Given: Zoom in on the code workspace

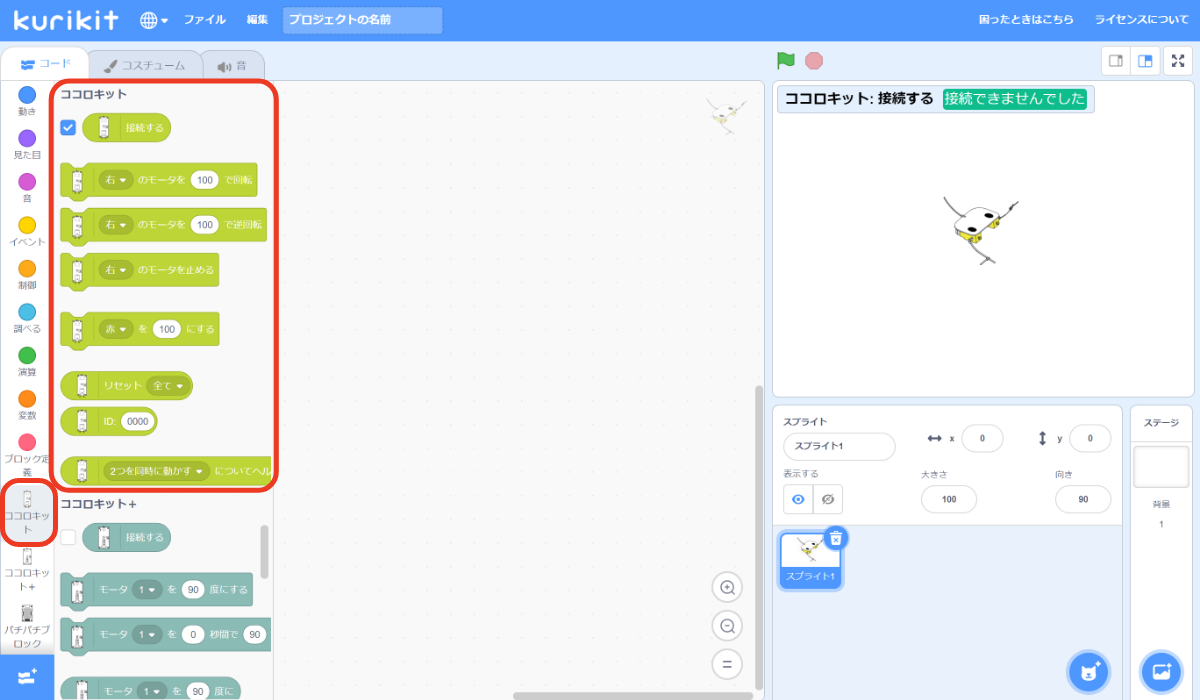Looking at the screenshot, I should (727, 587).
